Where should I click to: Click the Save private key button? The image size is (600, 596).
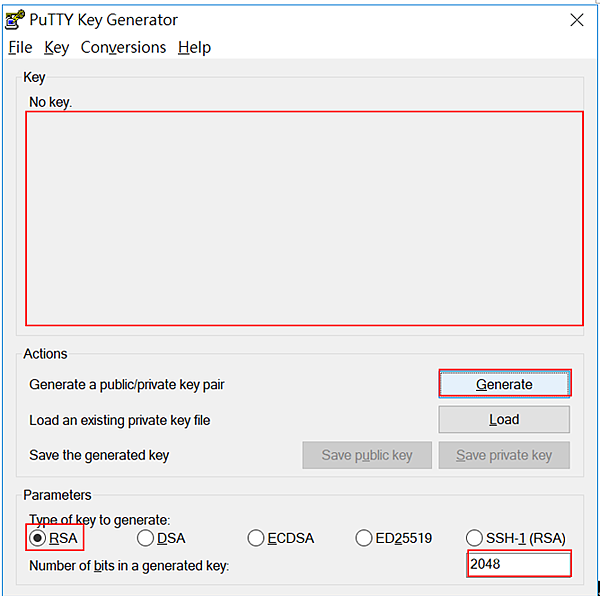tap(504, 455)
